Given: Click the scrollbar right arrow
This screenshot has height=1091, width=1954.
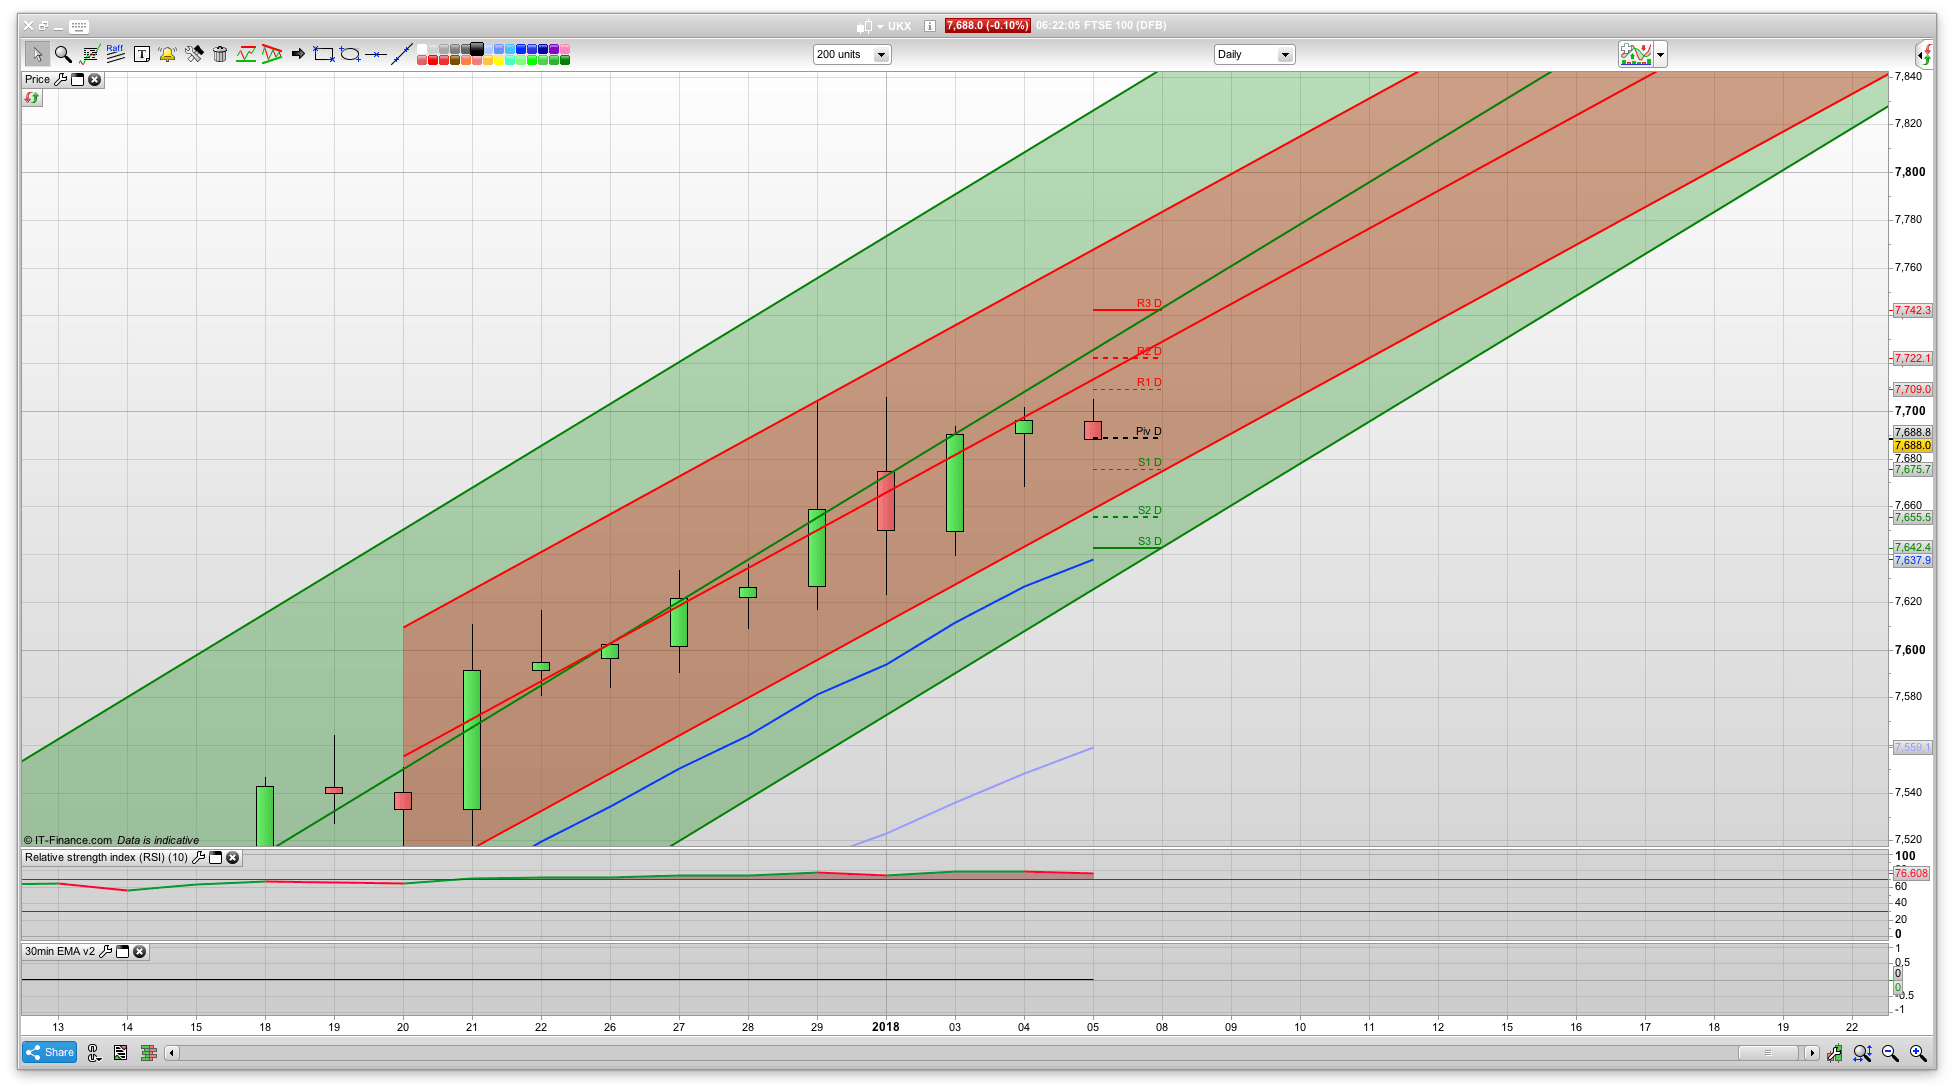Looking at the screenshot, I should pos(1811,1052).
